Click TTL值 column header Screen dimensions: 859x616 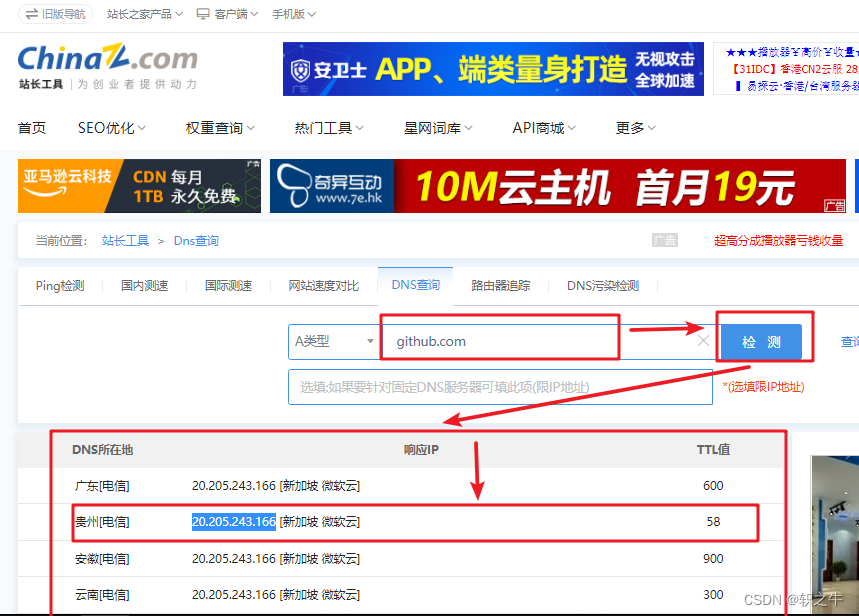(713, 450)
